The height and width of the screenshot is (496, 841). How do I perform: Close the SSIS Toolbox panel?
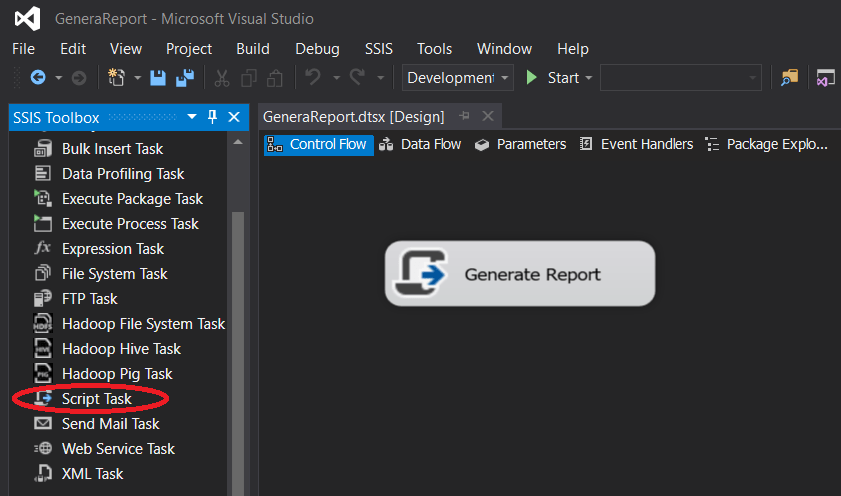(234, 117)
